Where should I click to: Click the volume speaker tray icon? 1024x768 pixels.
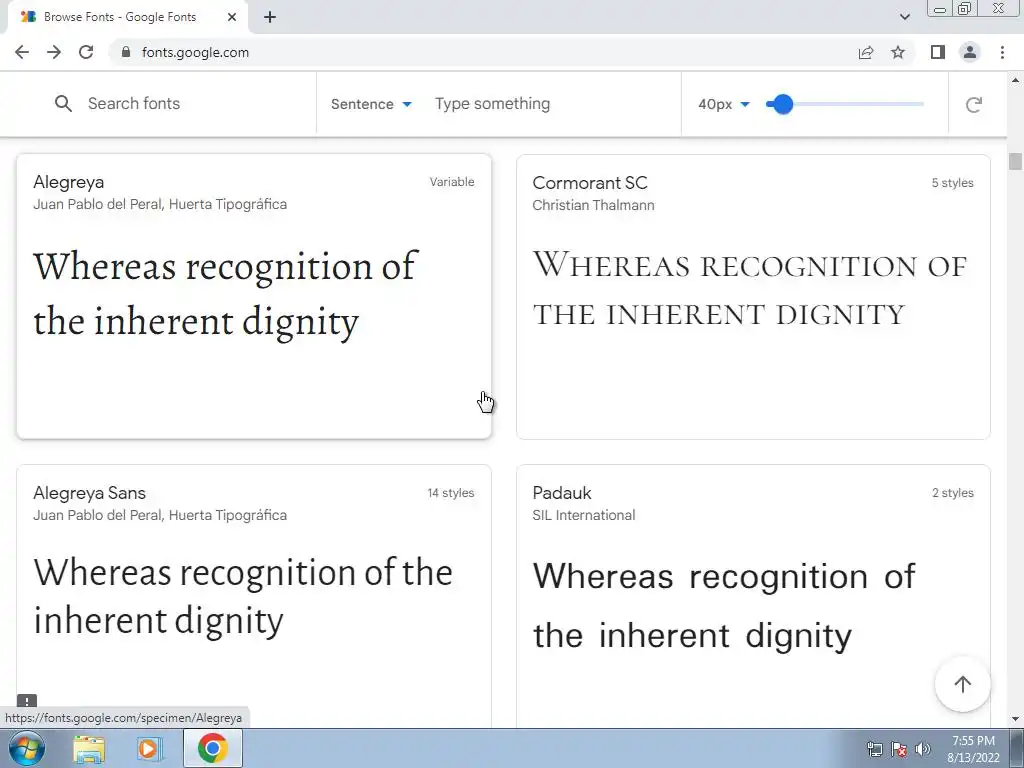click(x=923, y=749)
